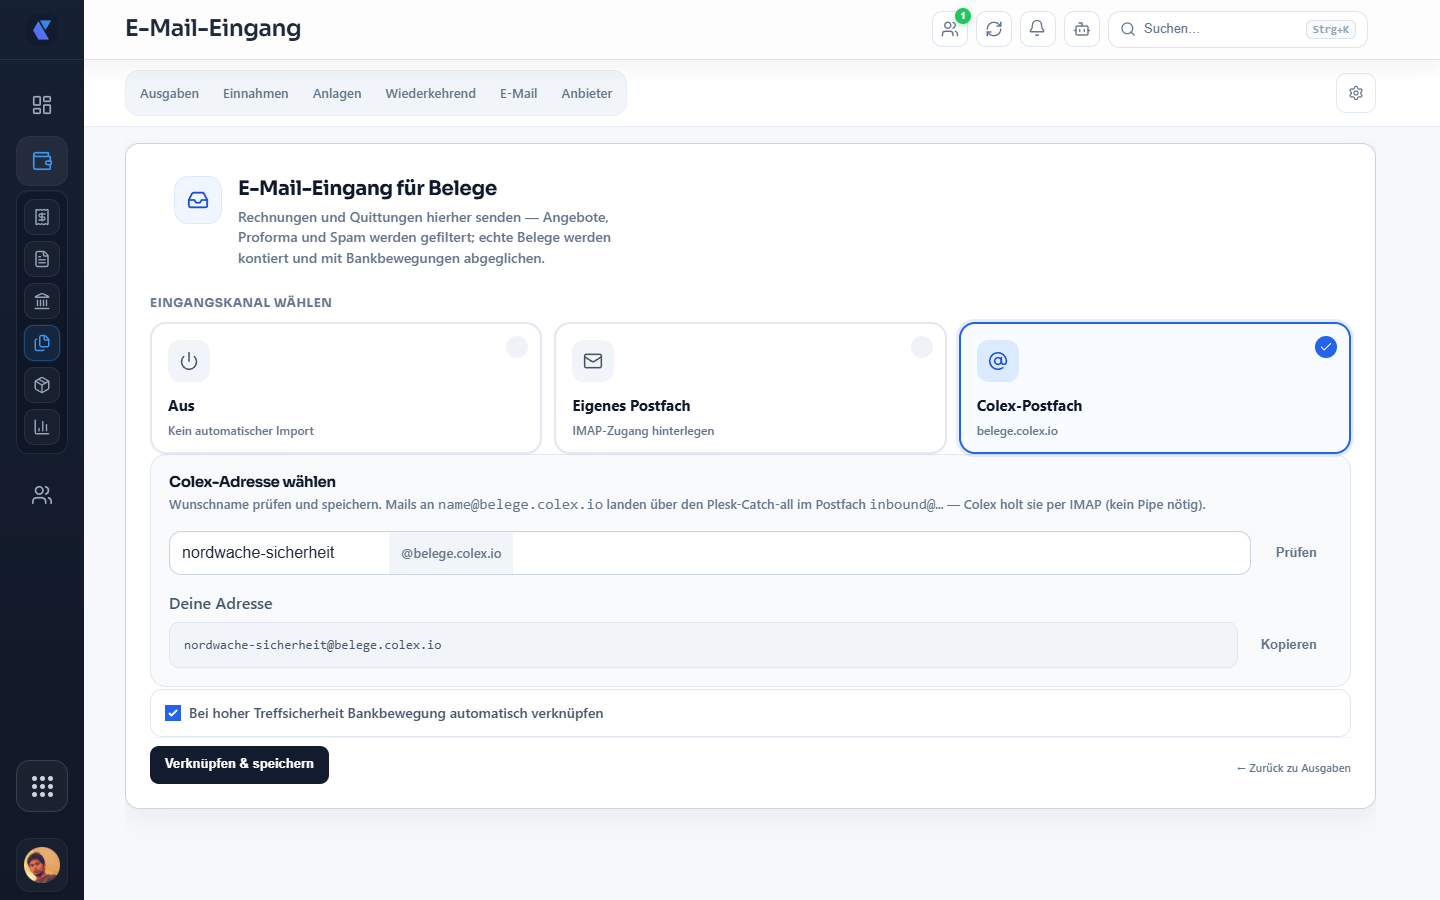
Task: Switch to the Wiederkehrend tab
Action: 431,93
